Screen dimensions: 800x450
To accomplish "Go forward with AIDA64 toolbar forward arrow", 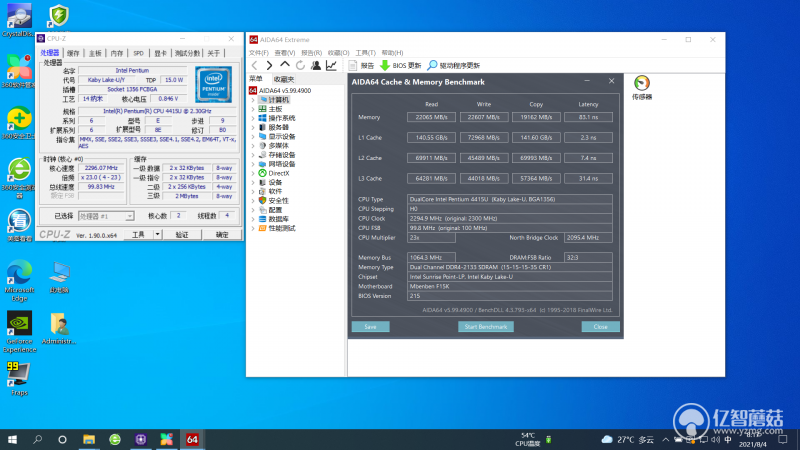I will [269, 65].
